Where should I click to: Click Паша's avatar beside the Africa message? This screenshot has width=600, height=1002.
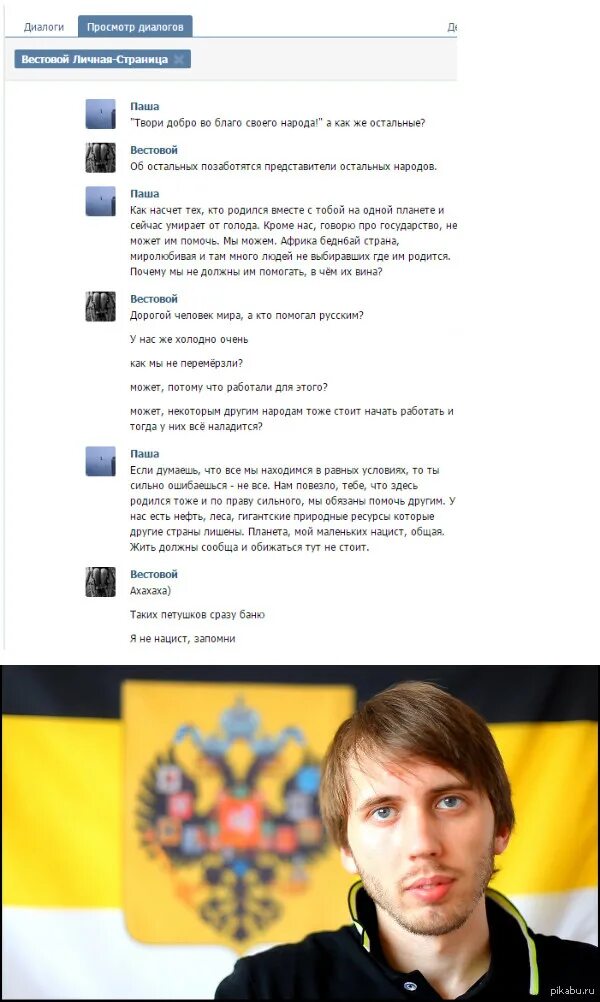pos(100,201)
